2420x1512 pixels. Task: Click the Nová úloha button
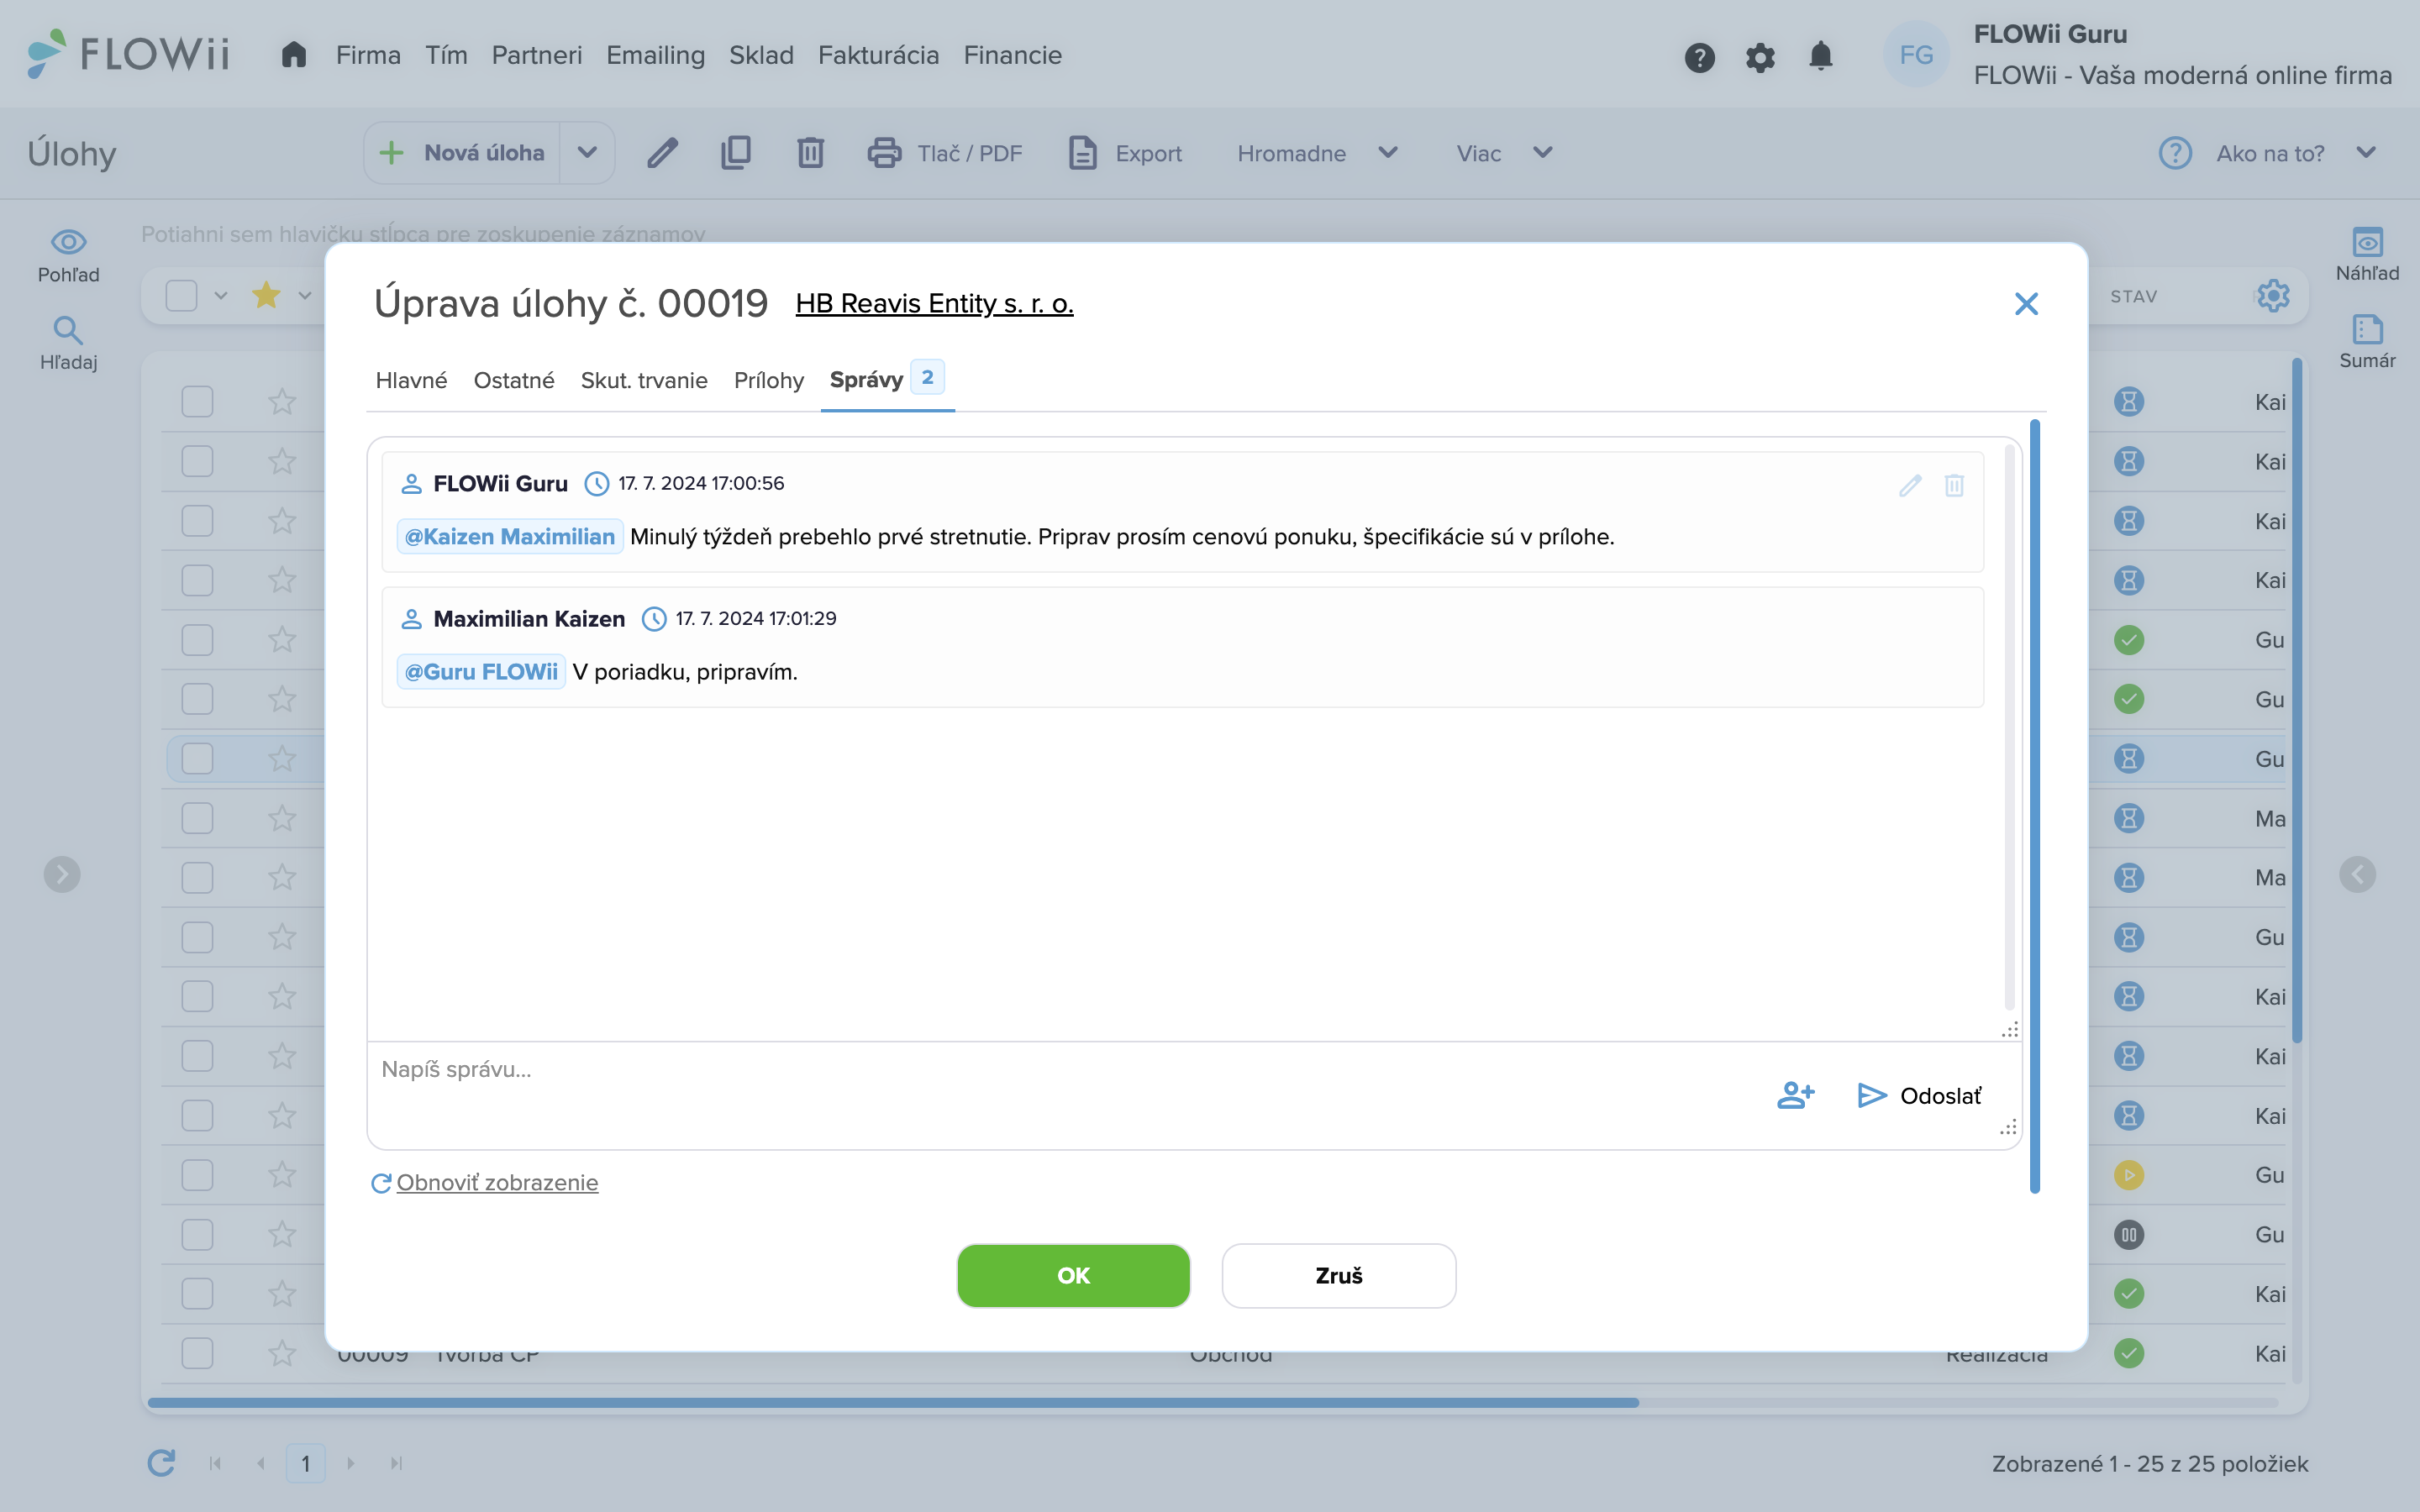point(462,153)
